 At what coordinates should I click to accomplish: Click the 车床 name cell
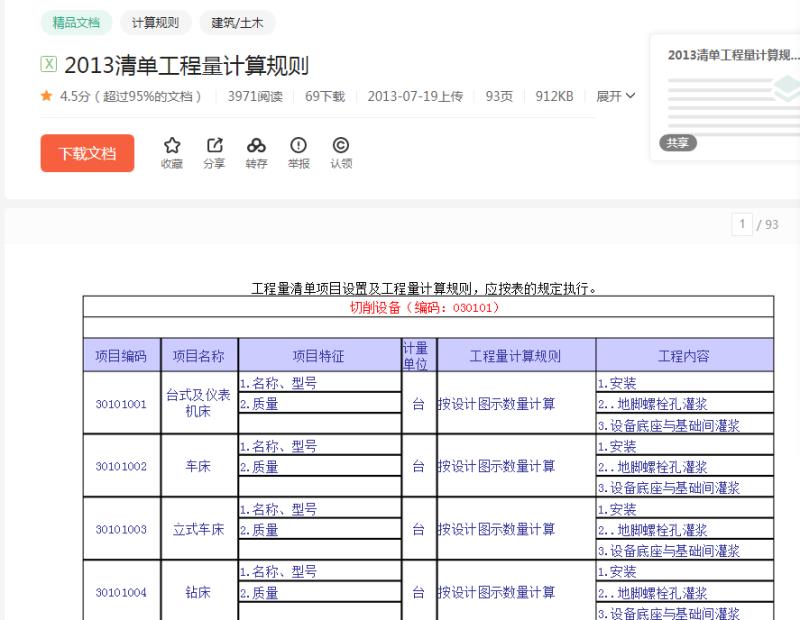click(199, 466)
